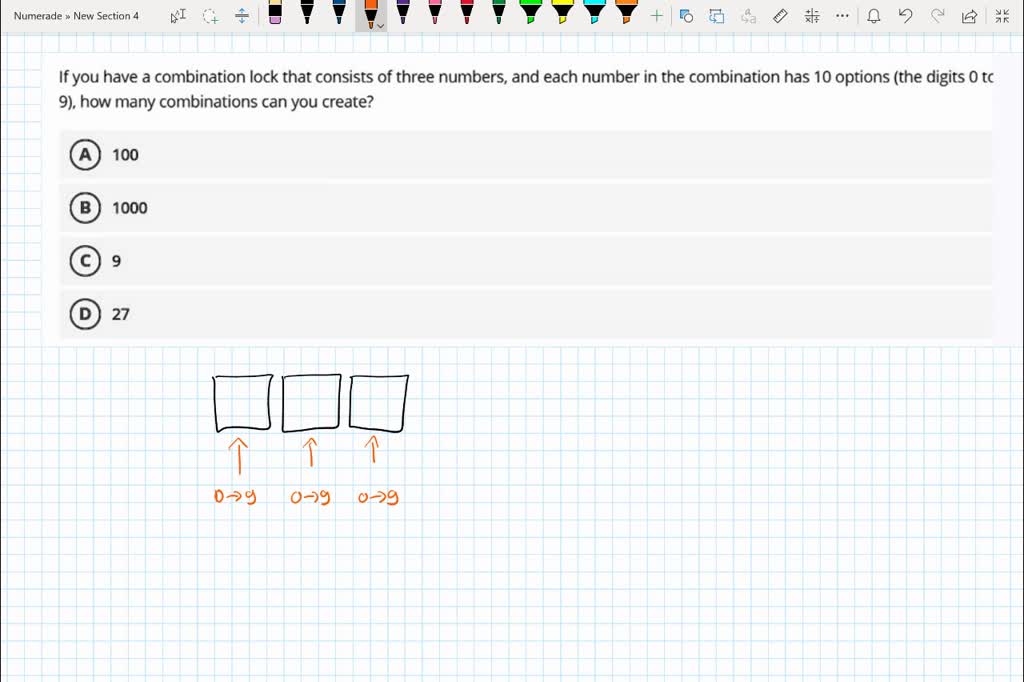The image size is (1024, 682).
Task: Click the Ink to Text tool
Action: [x=748, y=16]
